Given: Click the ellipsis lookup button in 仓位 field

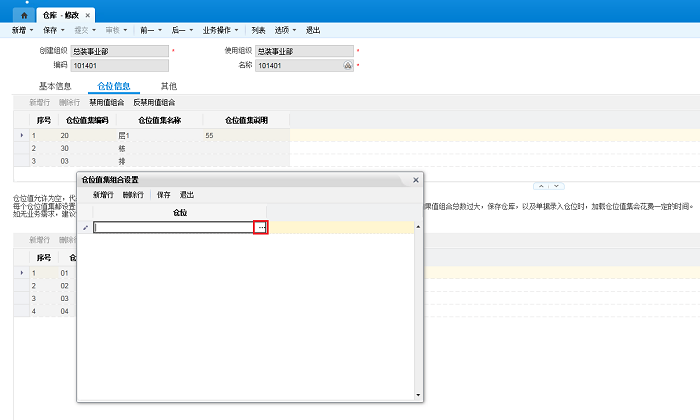Looking at the screenshot, I should tap(261, 228).
